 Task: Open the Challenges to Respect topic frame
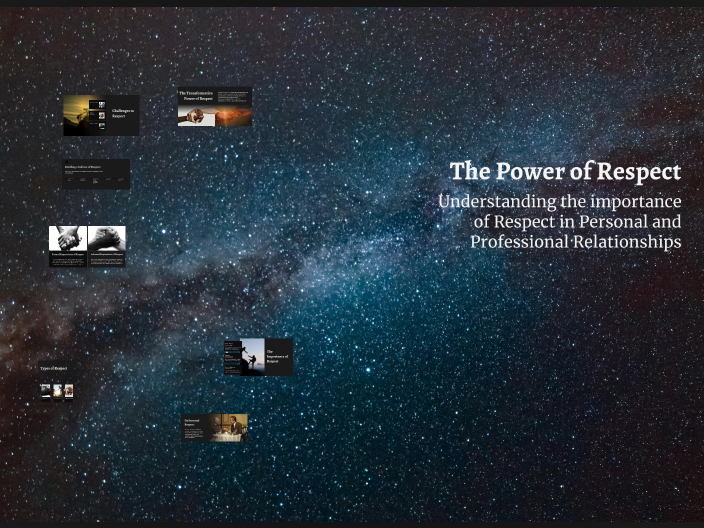101,115
